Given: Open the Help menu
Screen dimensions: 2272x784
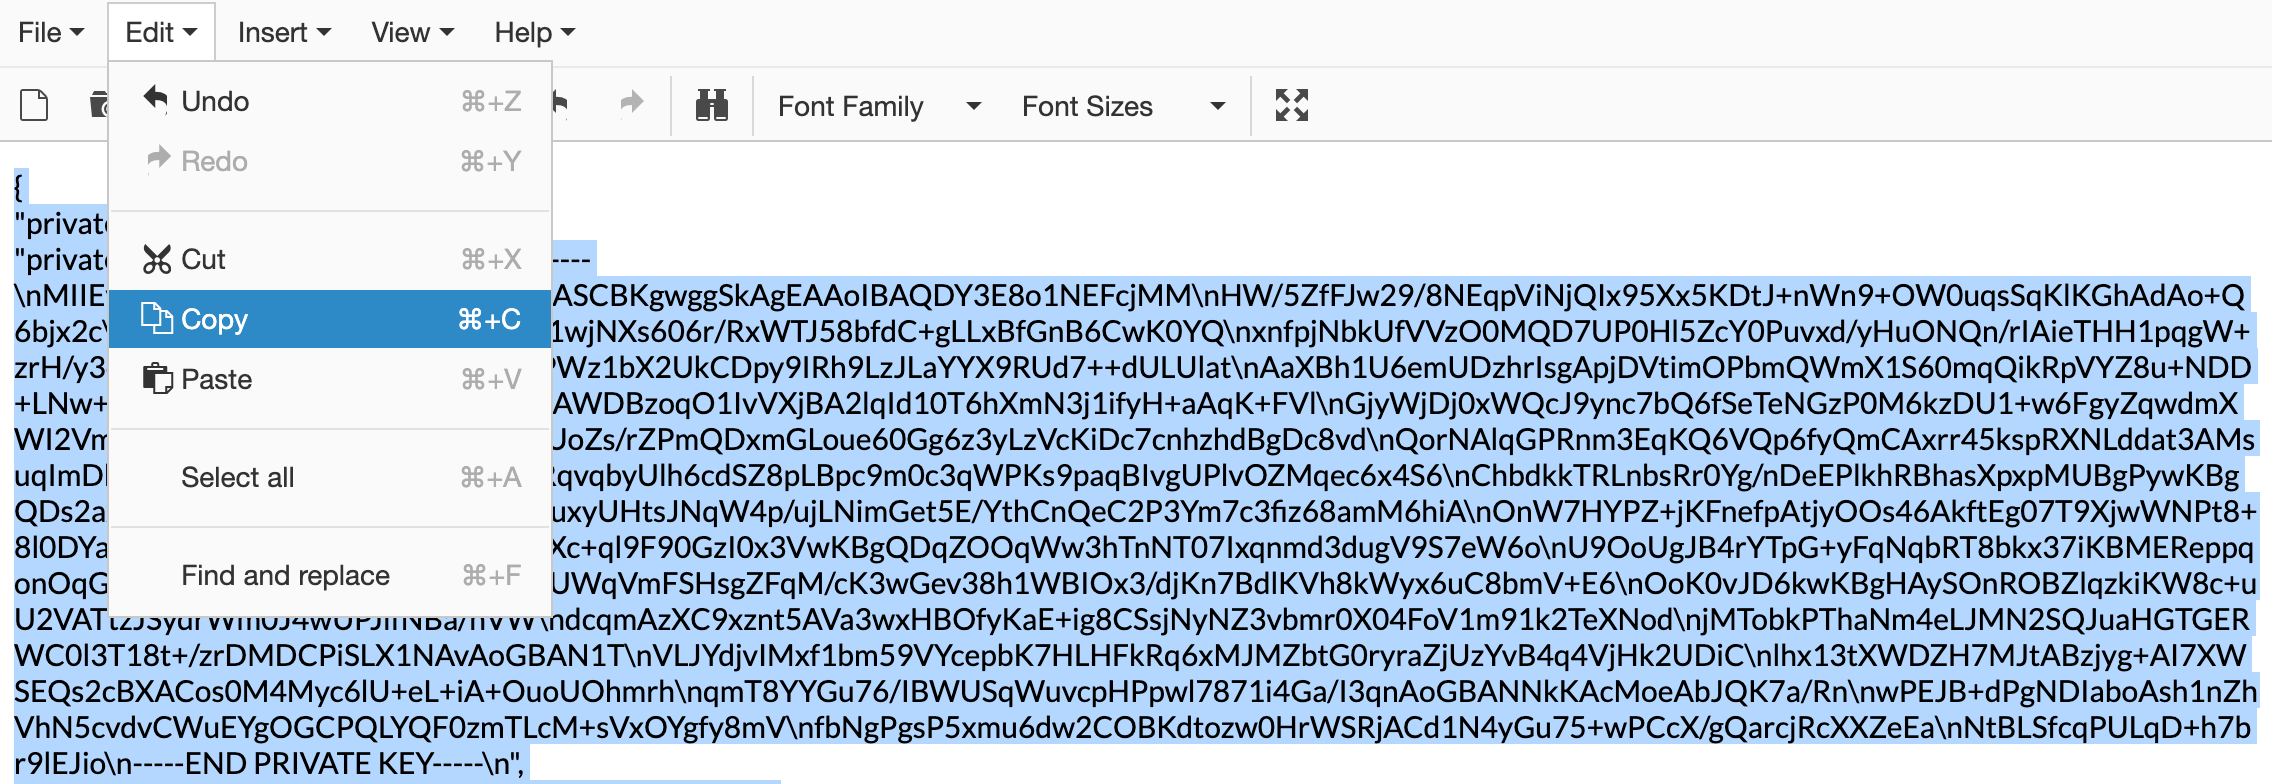Looking at the screenshot, I should [532, 31].
